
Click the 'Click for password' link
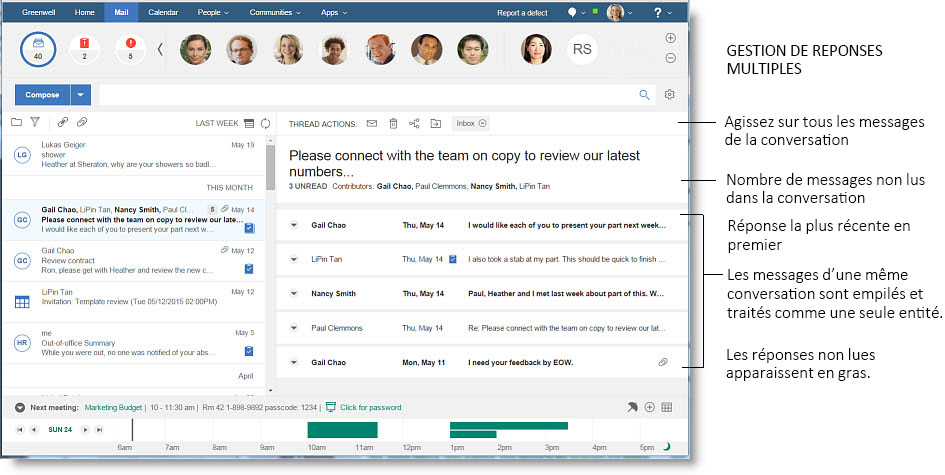pos(371,407)
